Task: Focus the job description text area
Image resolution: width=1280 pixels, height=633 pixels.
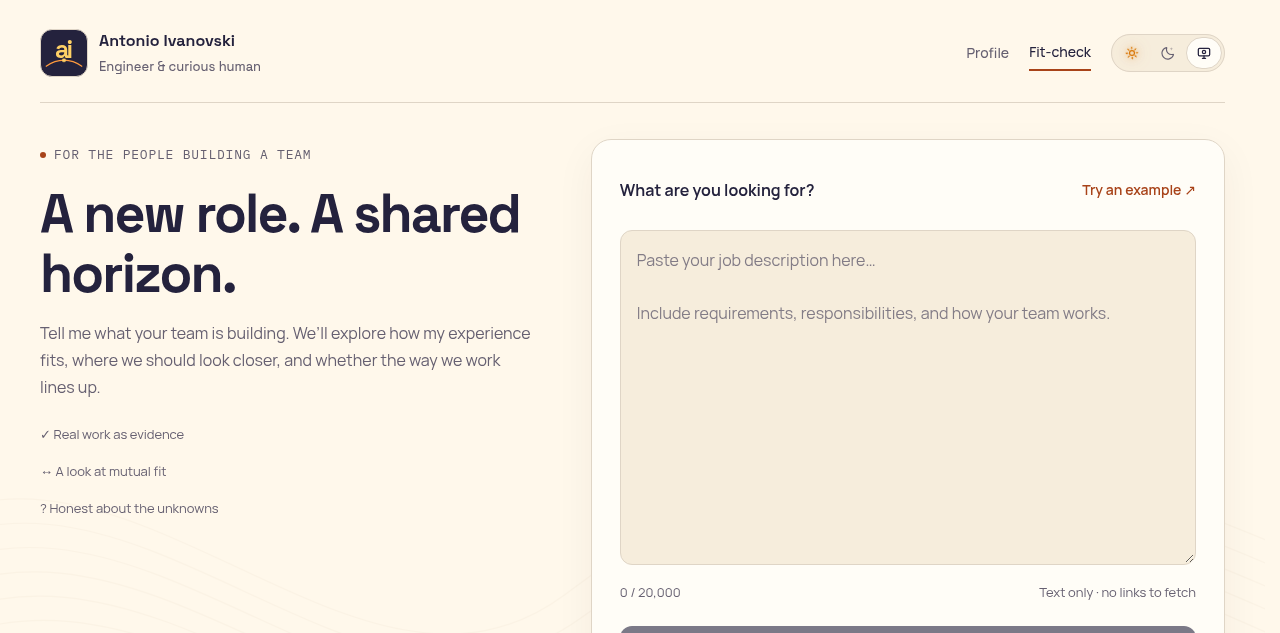Action: (x=908, y=397)
